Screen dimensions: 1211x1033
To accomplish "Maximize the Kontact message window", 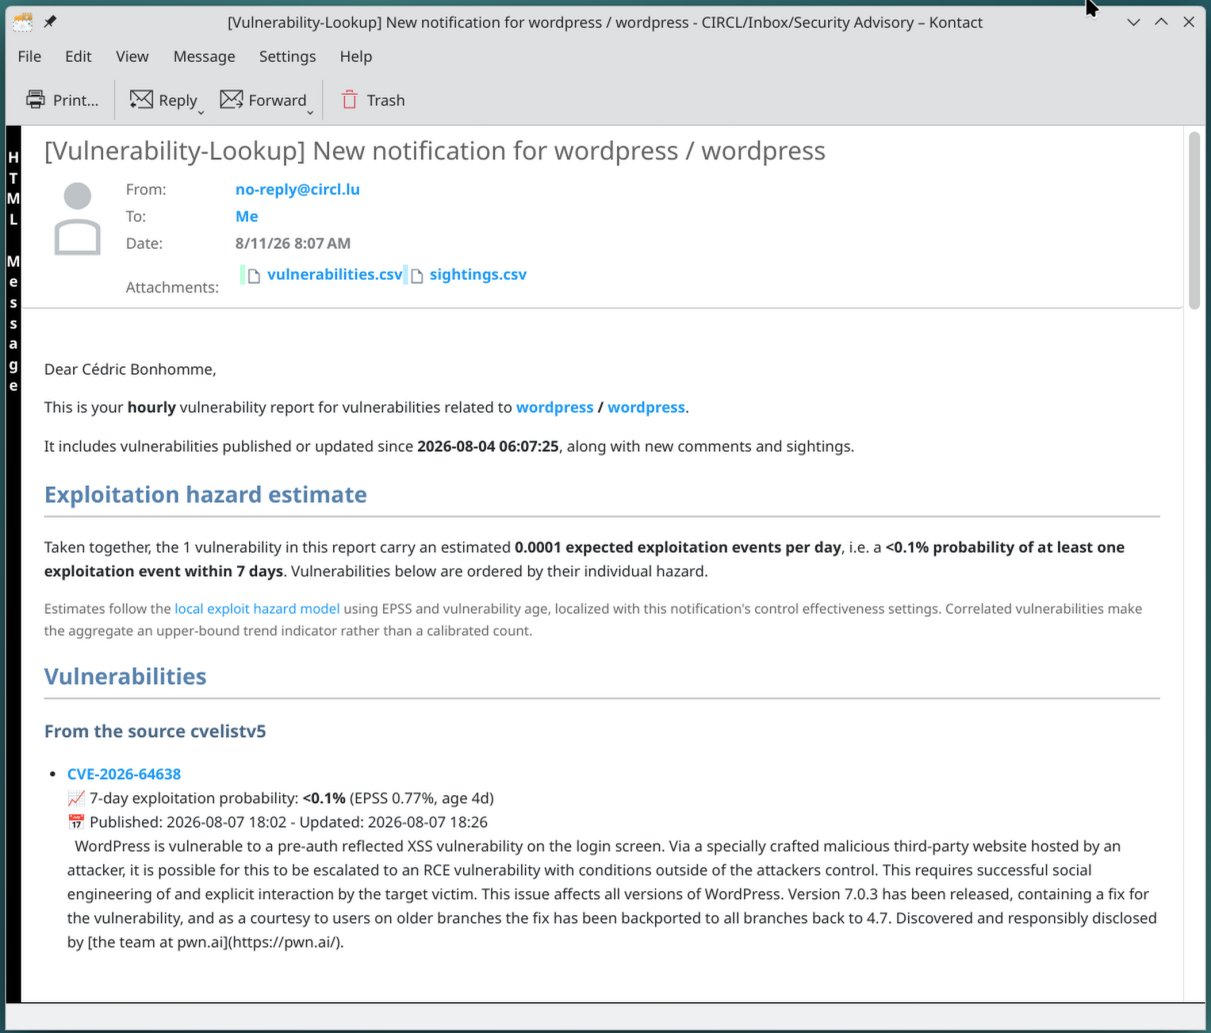I will coord(1161,22).
